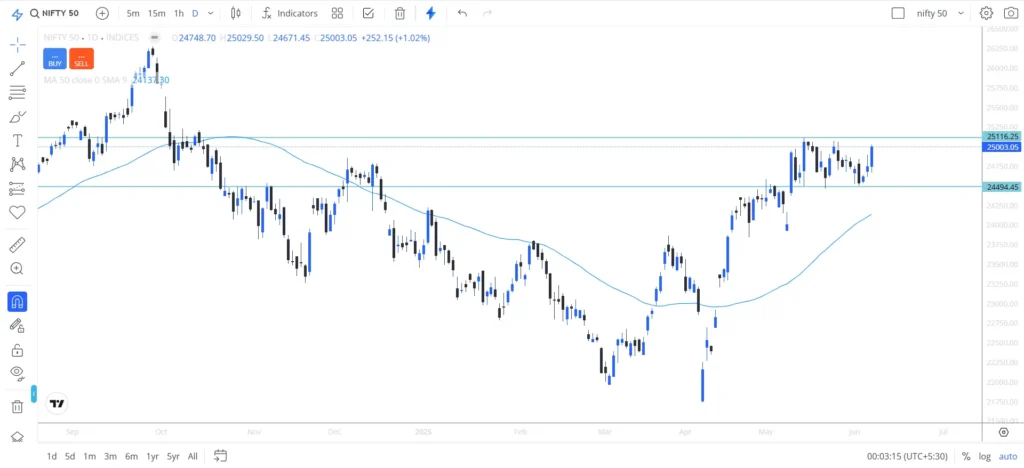Set date range to 1yr
Viewport: 1024px width, 468px height.
point(152,456)
